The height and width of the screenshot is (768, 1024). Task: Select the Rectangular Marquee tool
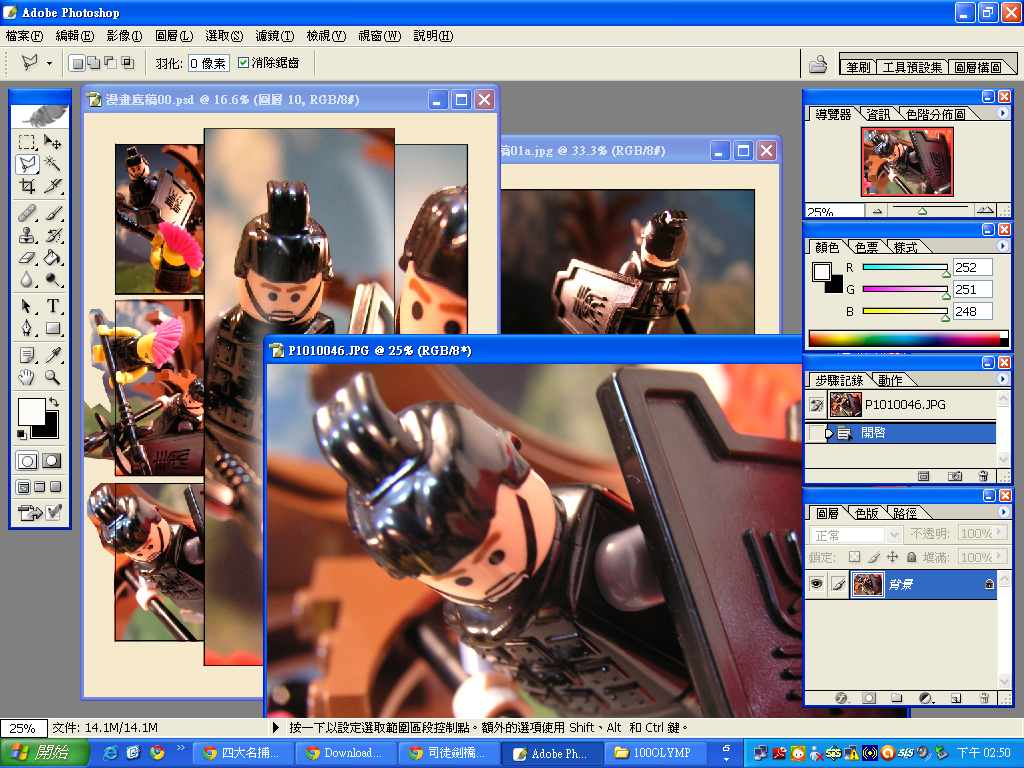point(27,142)
